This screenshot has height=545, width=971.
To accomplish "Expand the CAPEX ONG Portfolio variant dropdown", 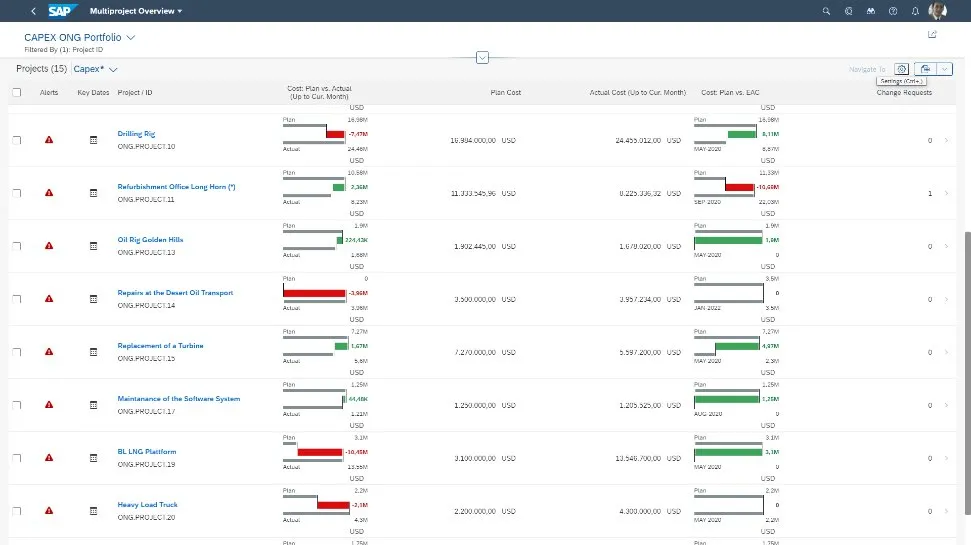I will click(x=131, y=37).
